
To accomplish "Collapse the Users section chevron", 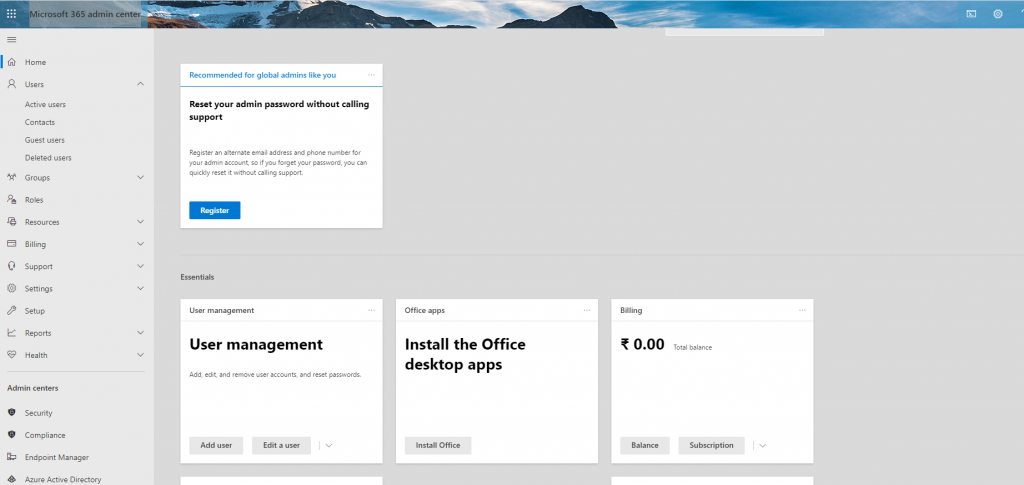I will pos(140,84).
